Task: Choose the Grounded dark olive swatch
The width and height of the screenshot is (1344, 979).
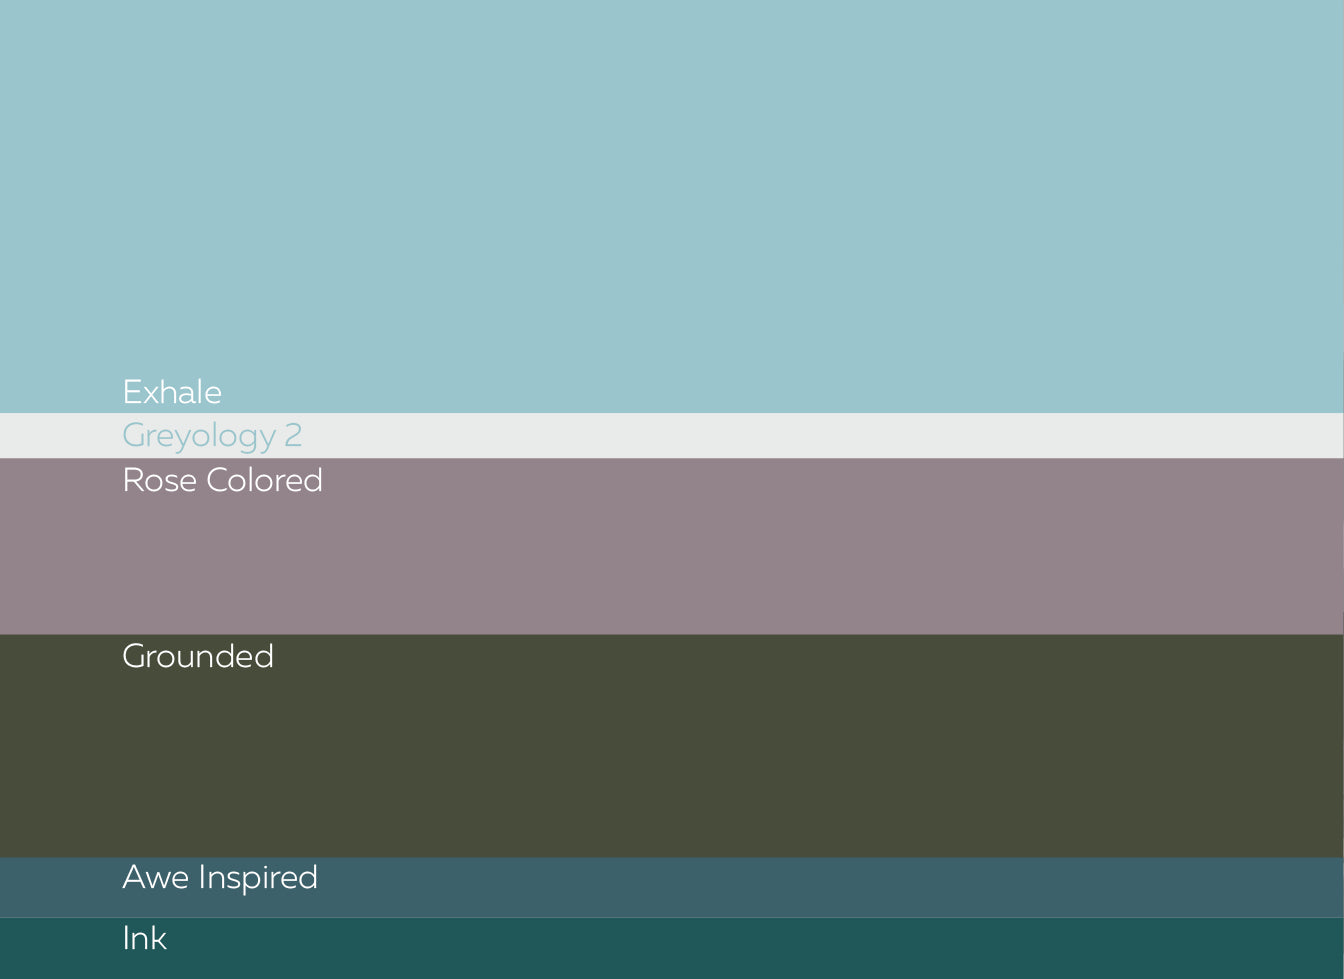Action: pyautogui.click(x=672, y=760)
